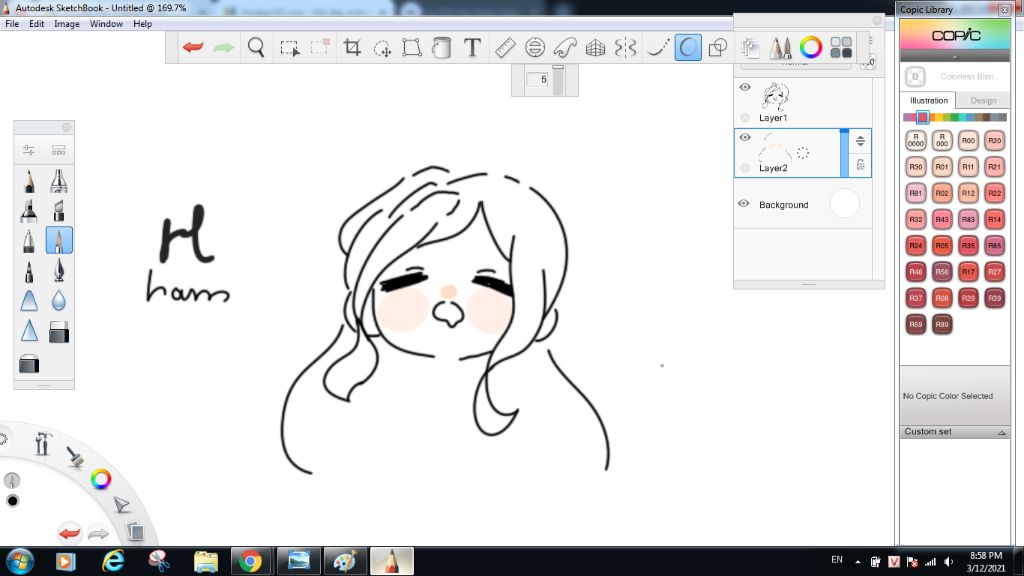1024x576 pixels.
Task: Open the Draw Styles shapes tool
Action: [x=718, y=48]
